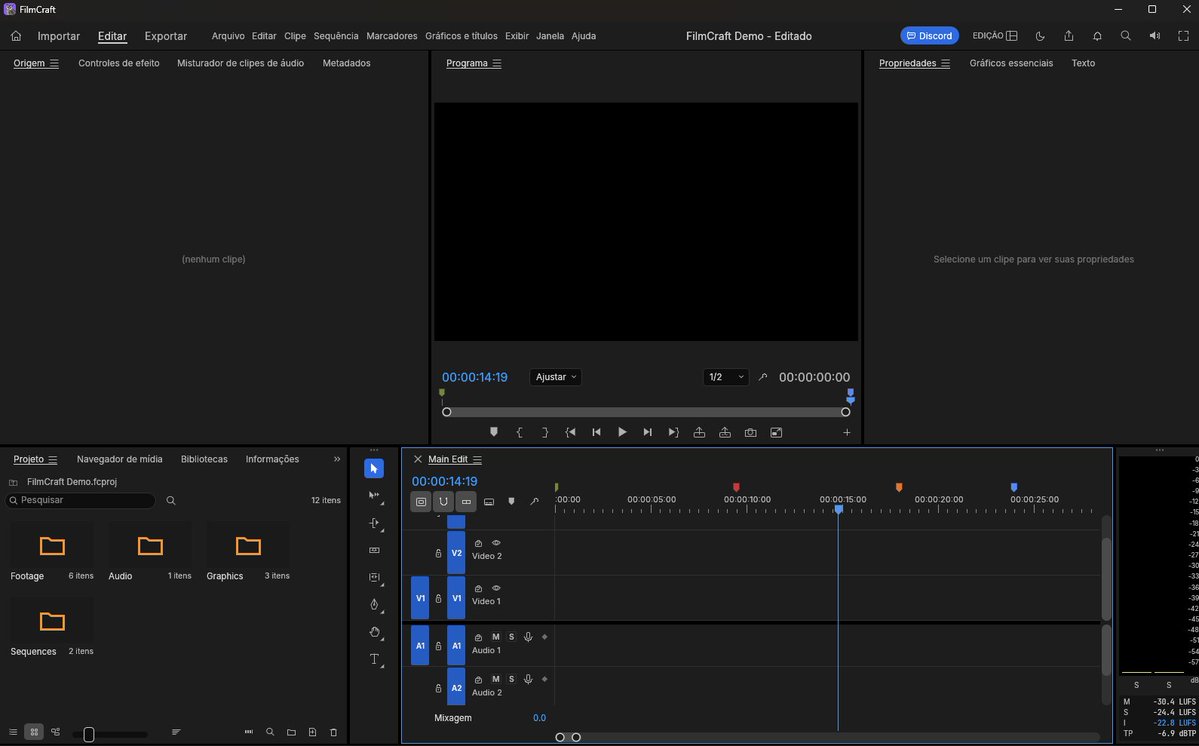Add a marker in the Program monitor
The width and height of the screenshot is (1199, 746).
[494, 433]
